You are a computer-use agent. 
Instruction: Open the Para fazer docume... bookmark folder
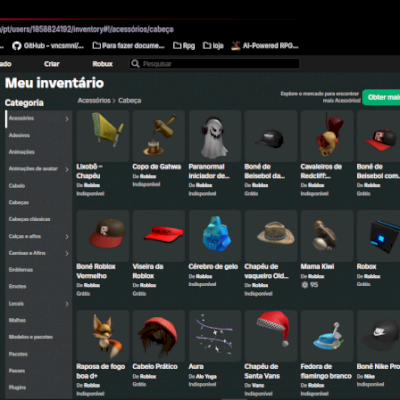tap(129, 46)
